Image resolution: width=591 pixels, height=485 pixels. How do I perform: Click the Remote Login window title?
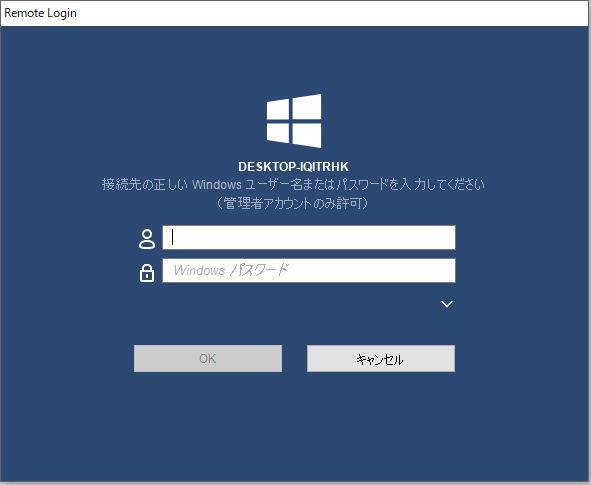pyautogui.click(x=40, y=13)
